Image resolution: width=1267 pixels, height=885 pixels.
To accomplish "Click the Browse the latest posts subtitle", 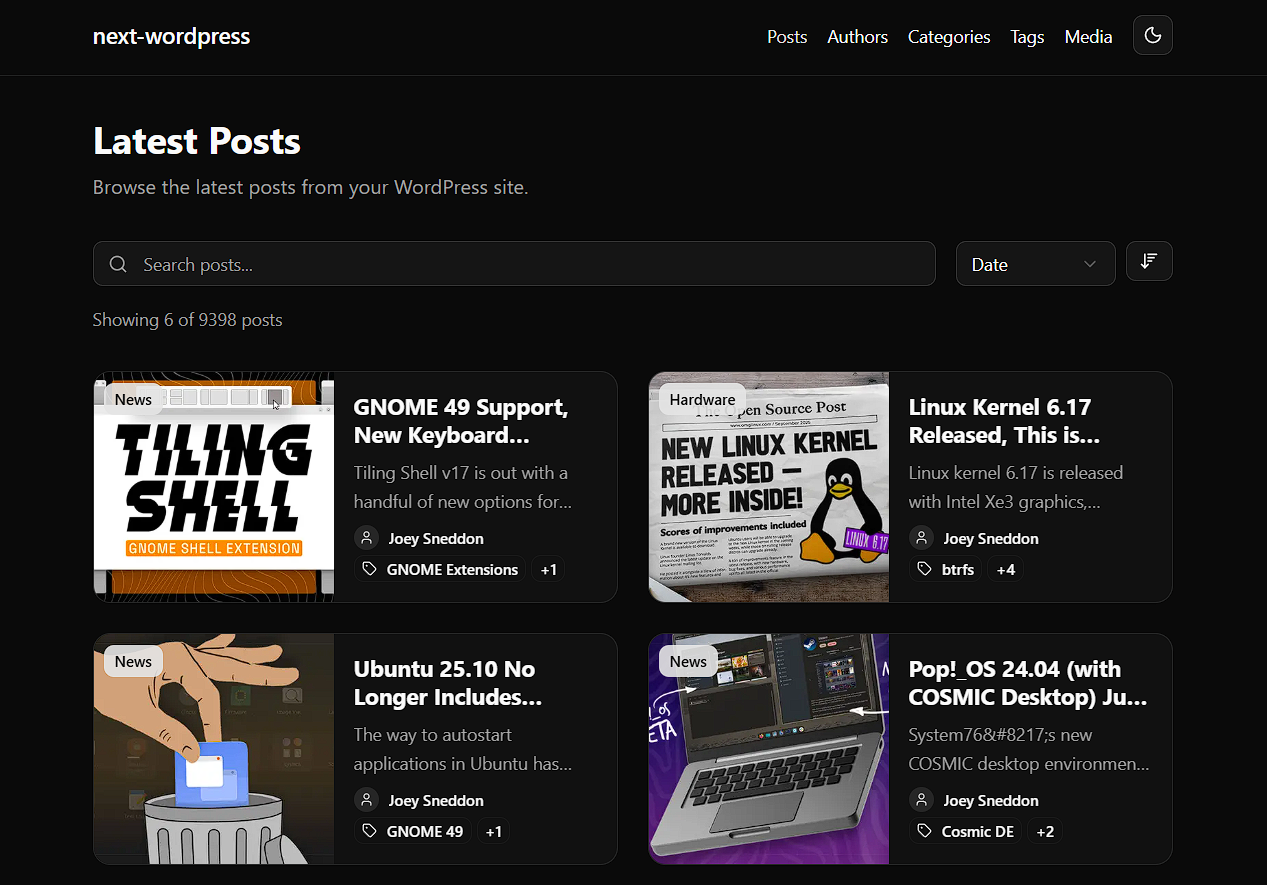I will tap(310, 187).
